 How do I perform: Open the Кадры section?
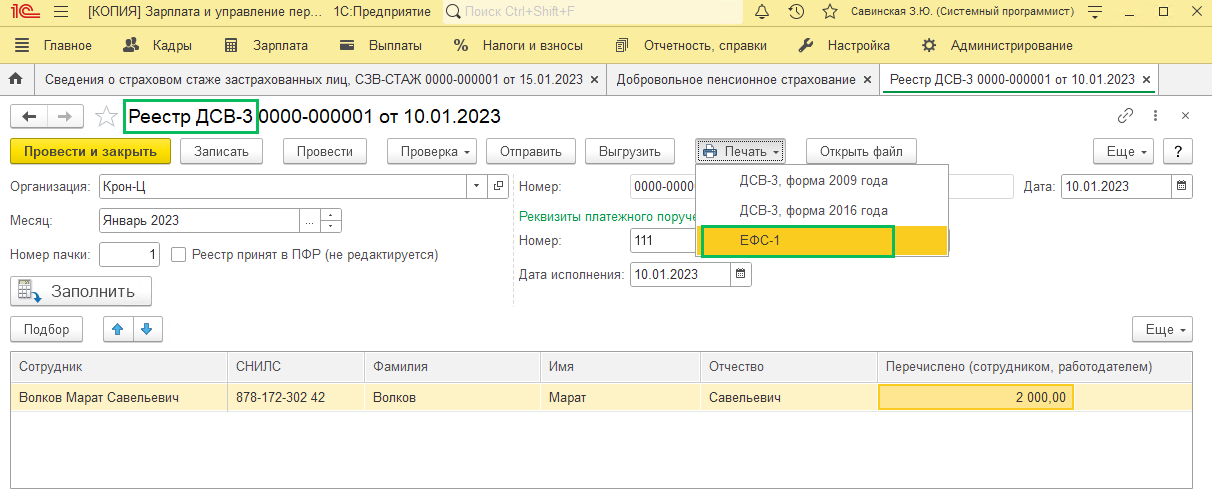[x=158, y=45]
